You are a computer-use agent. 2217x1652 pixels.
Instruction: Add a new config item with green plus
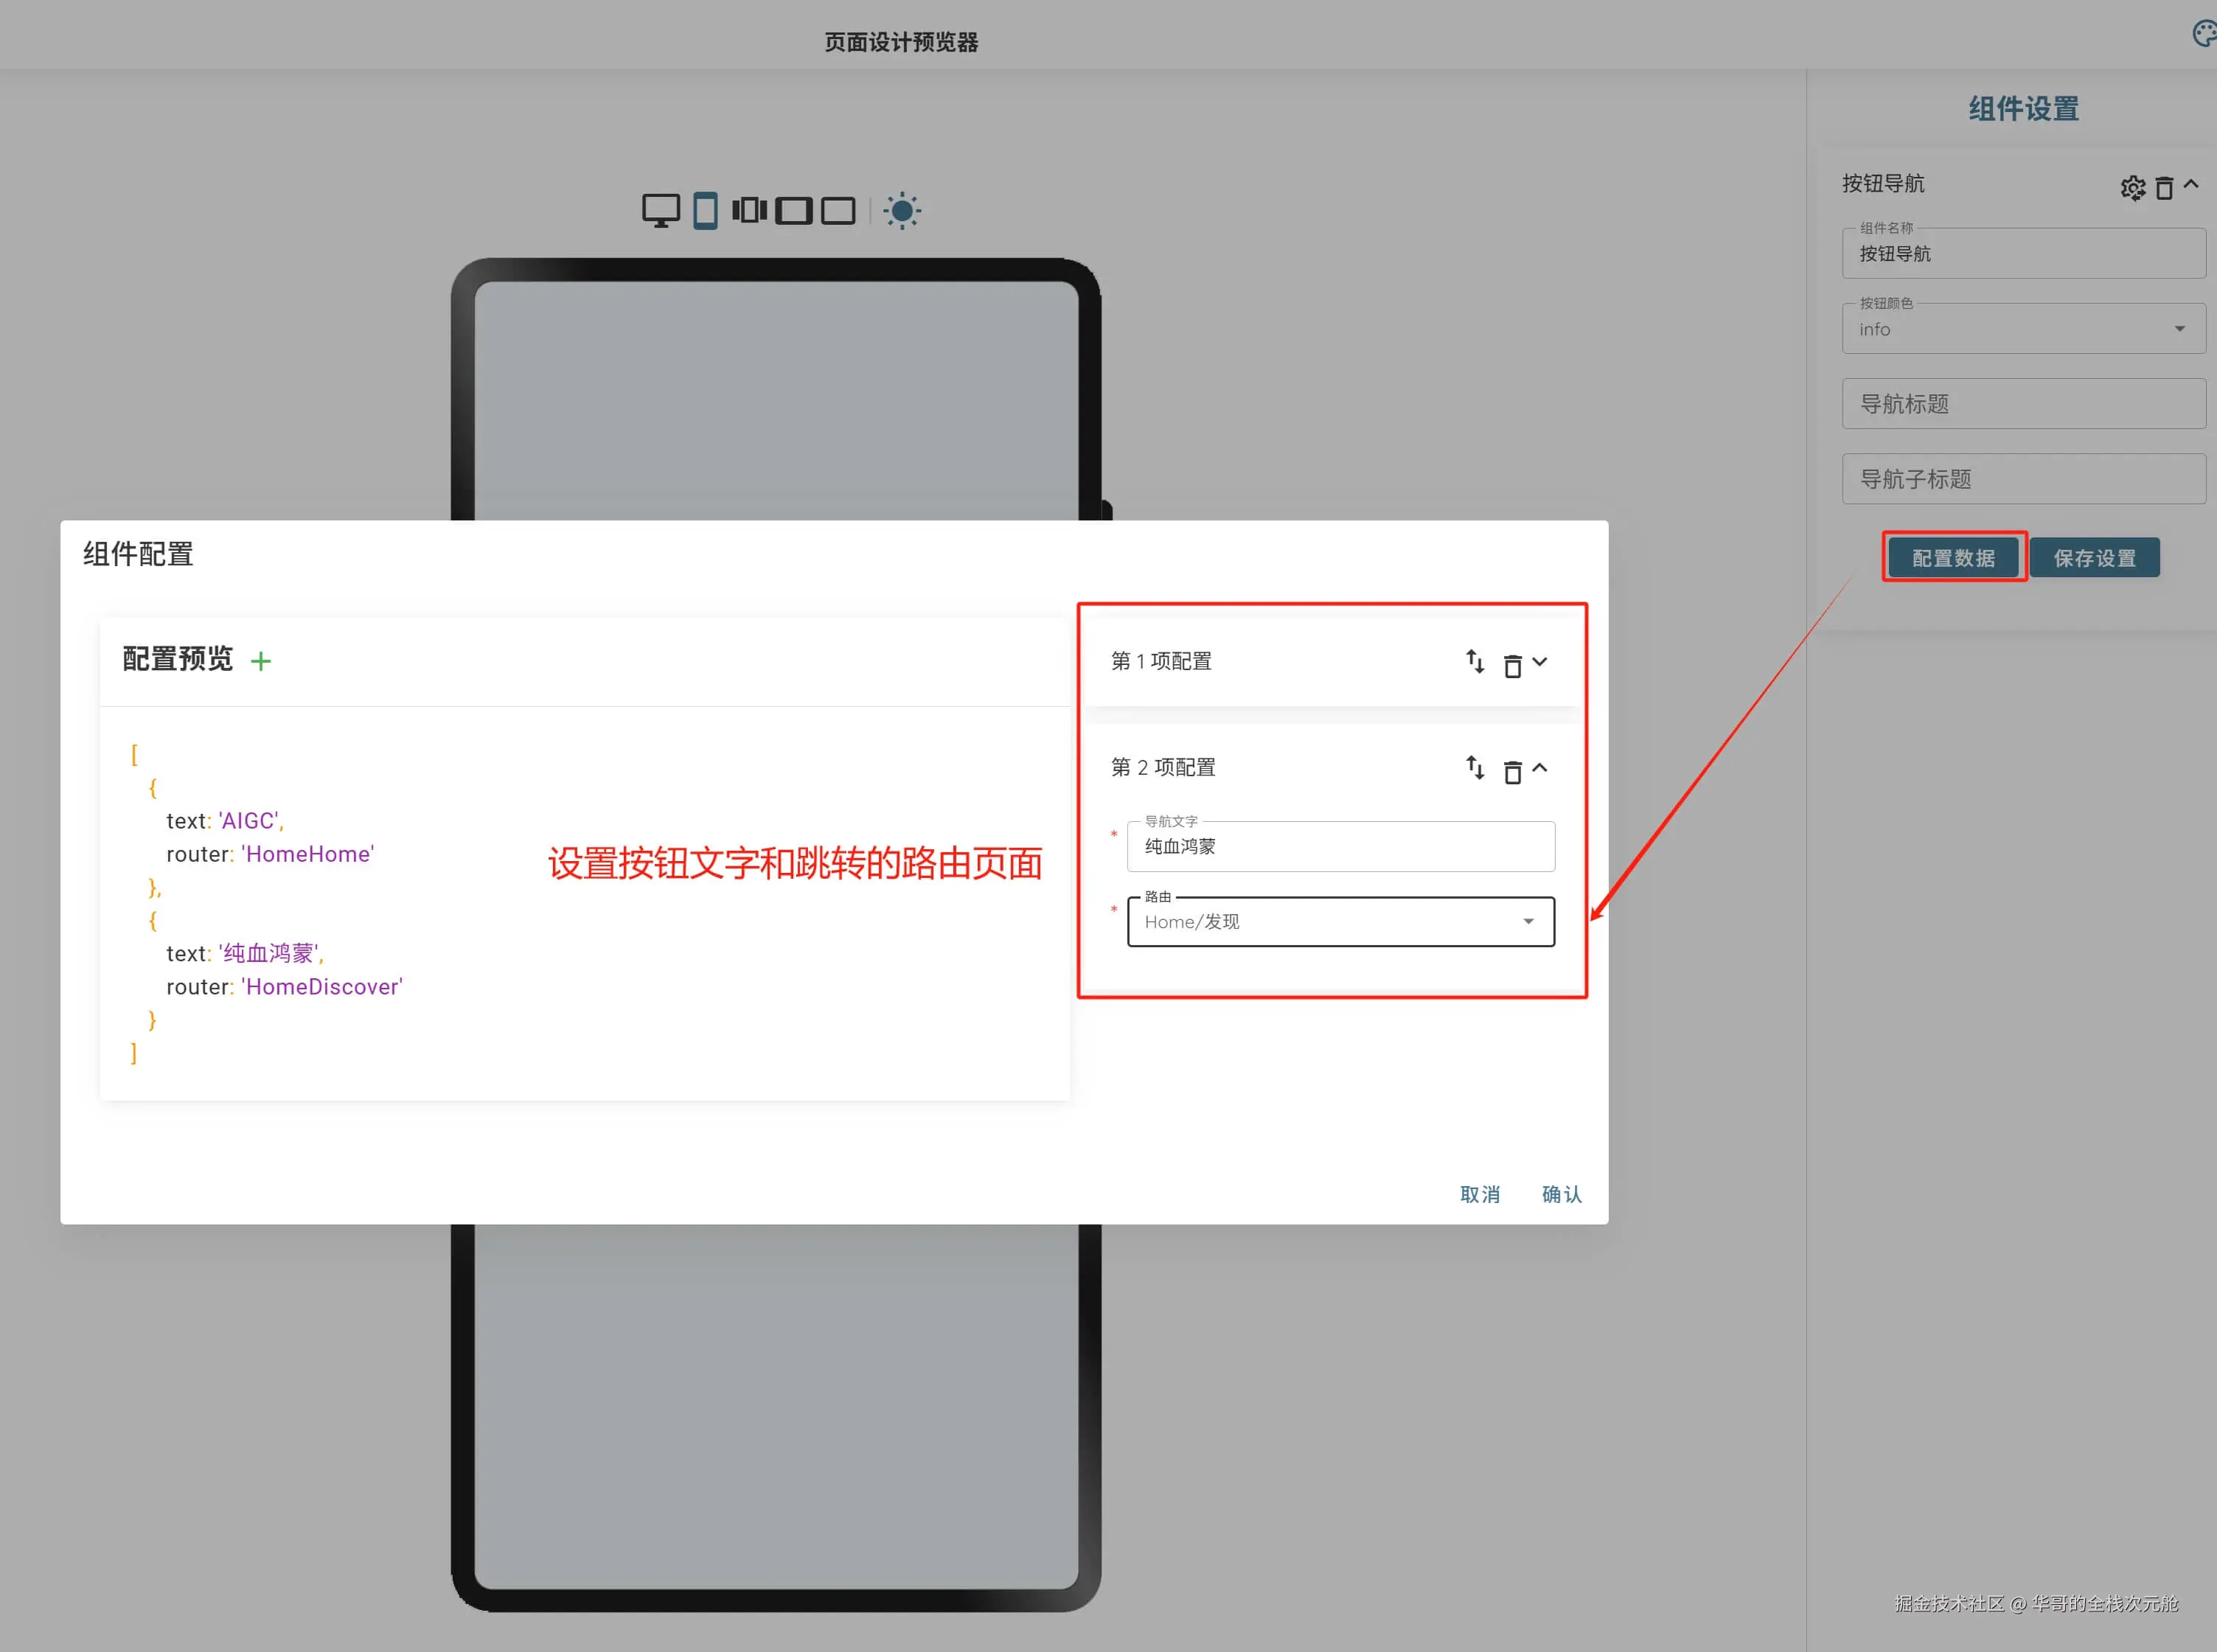(261, 661)
